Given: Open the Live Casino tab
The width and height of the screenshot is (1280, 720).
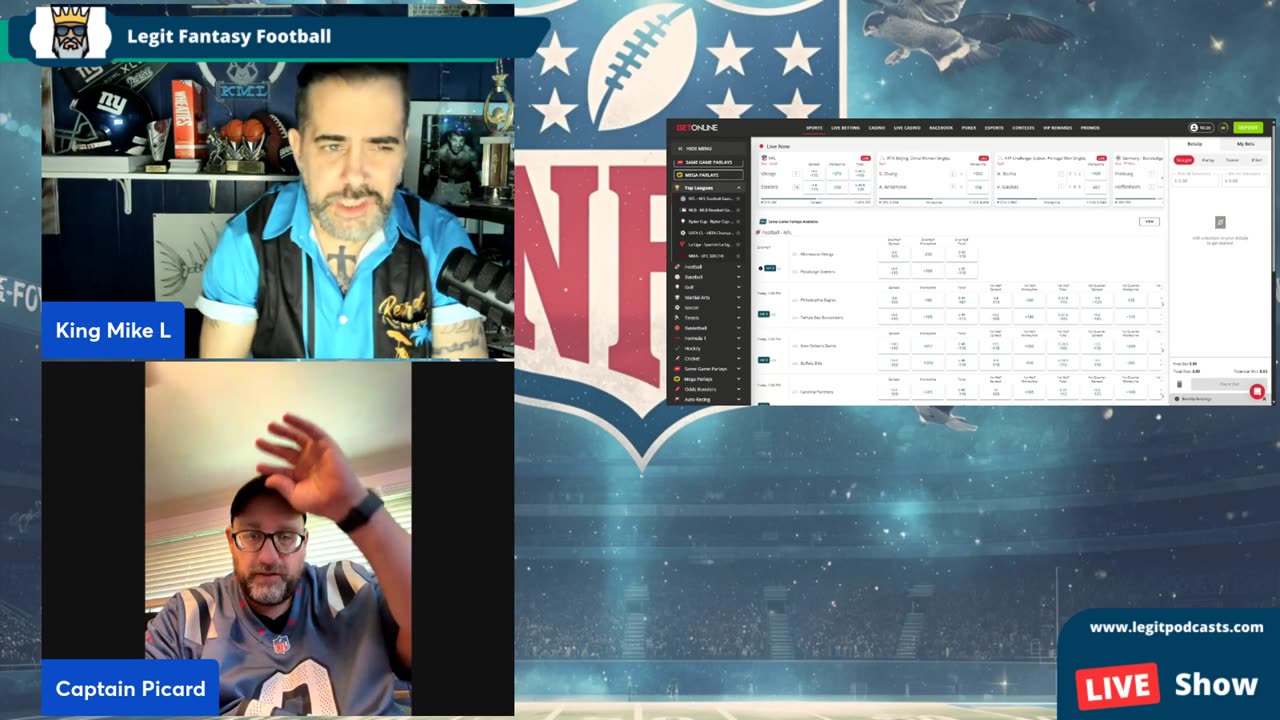Looking at the screenshot, I should click(x=907, y=128).
